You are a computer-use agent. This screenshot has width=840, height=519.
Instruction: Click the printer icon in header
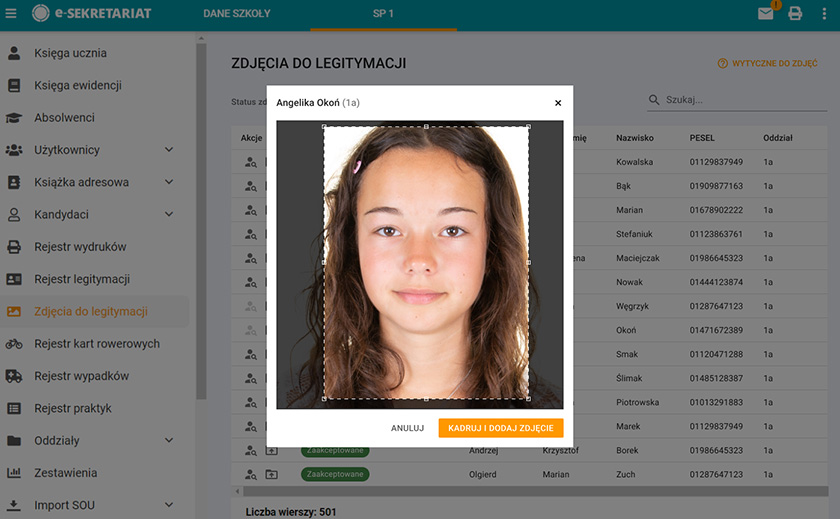tap(795, 14)
